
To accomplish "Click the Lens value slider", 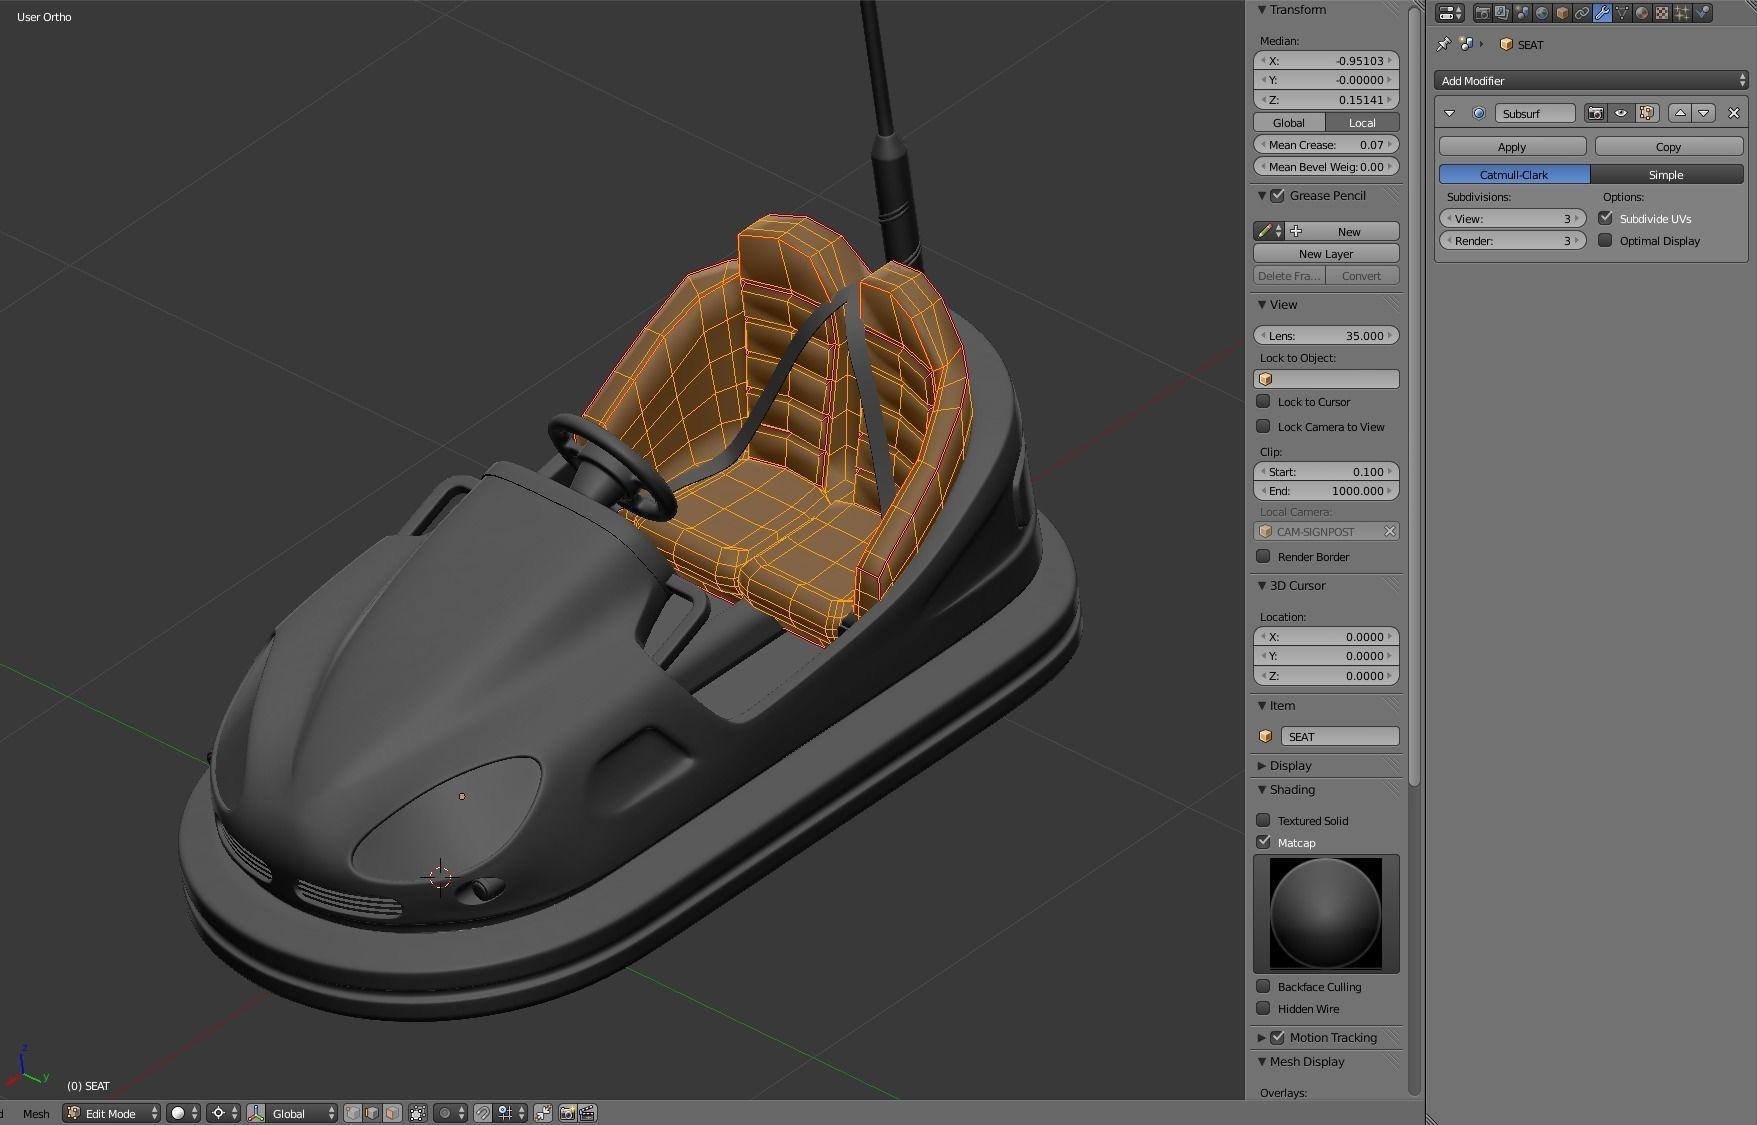I will tap(1326, 335).
